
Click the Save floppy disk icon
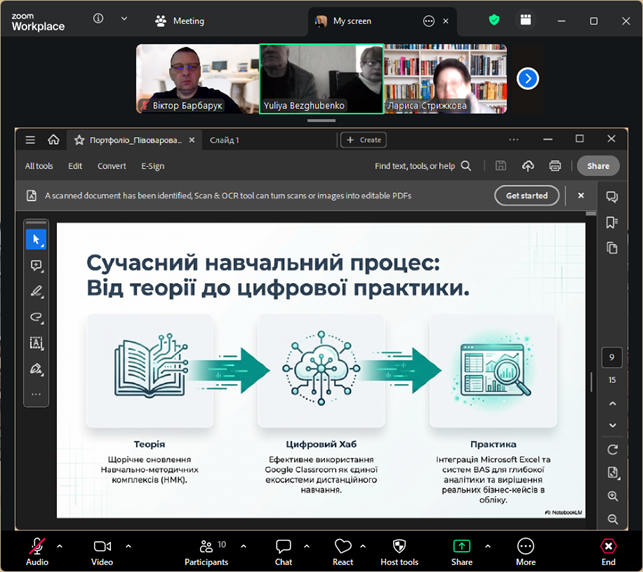[x=500, y=166]
